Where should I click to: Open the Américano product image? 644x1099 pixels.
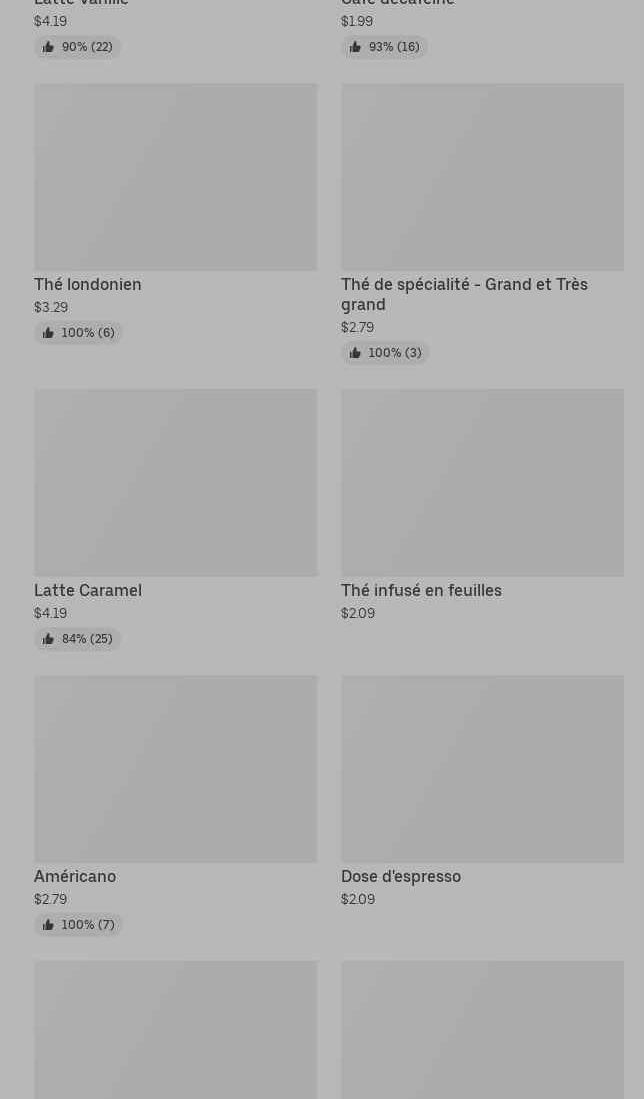pos(175,769)
